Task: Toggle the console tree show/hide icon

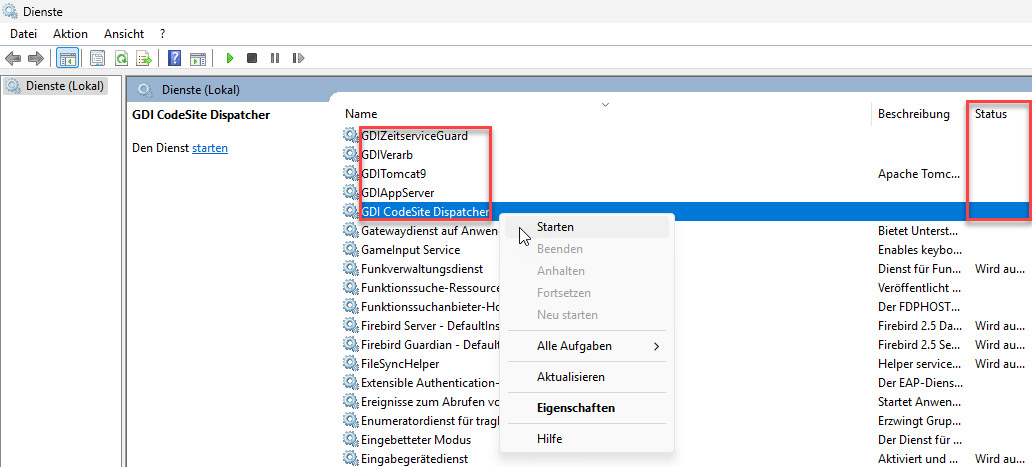Action: pos(66,59)
